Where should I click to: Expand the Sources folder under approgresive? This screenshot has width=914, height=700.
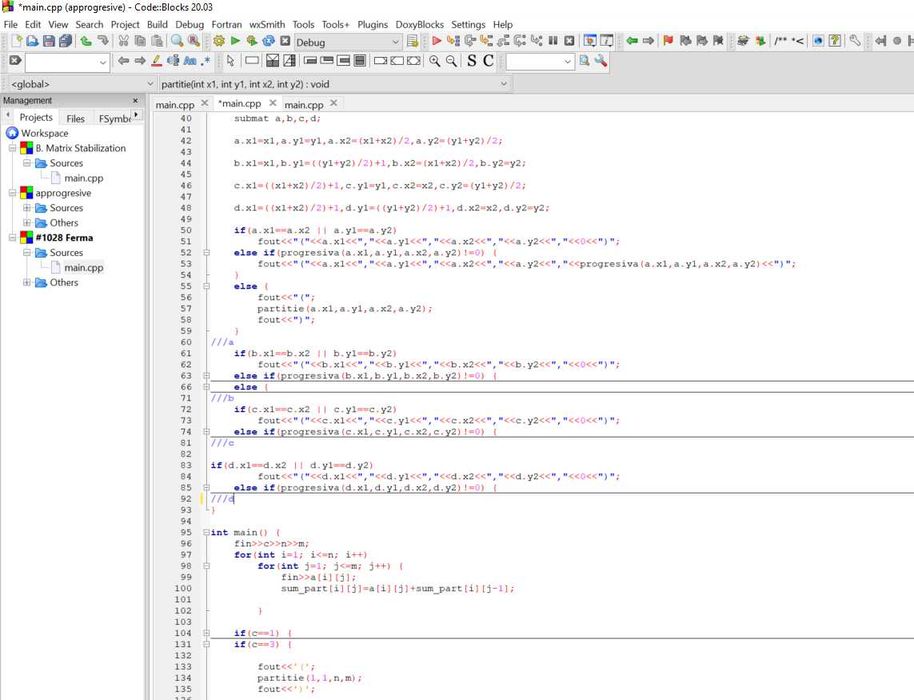click(27, 208)
